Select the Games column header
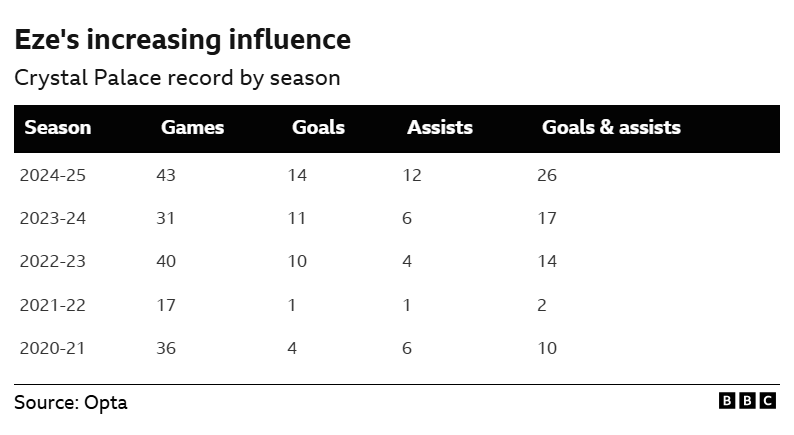The image size is (794, 435). pyautogui.click(x=192, y=128)
